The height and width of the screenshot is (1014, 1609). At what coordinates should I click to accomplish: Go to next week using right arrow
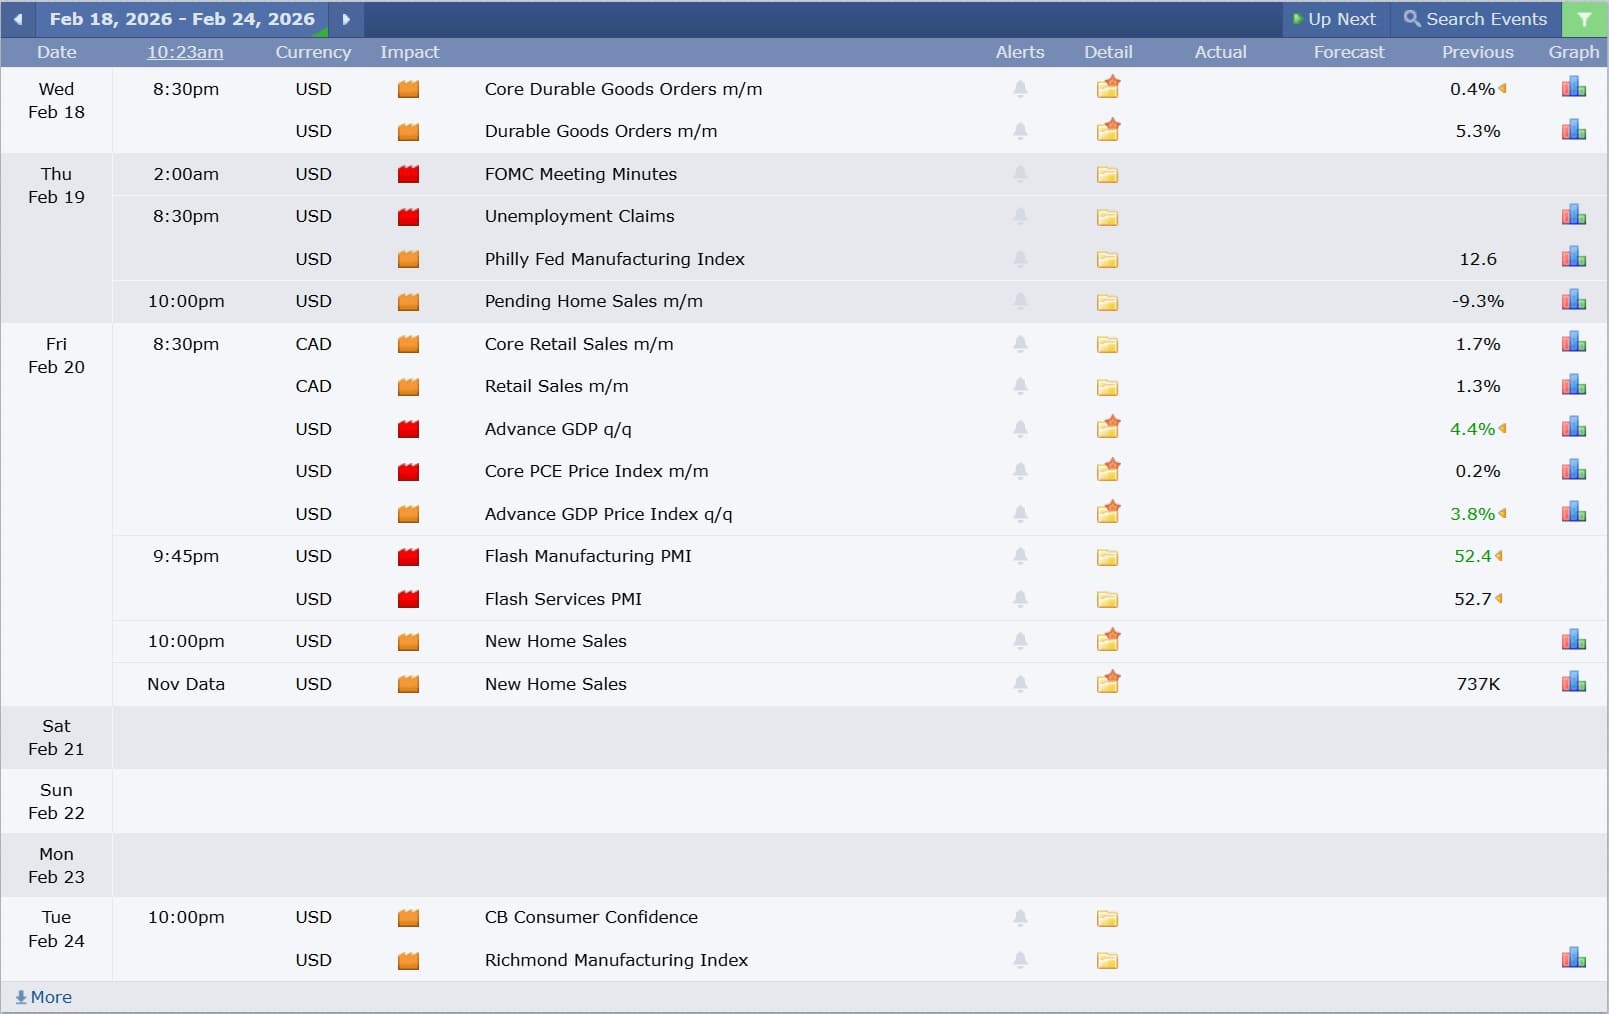pos(346,19)
